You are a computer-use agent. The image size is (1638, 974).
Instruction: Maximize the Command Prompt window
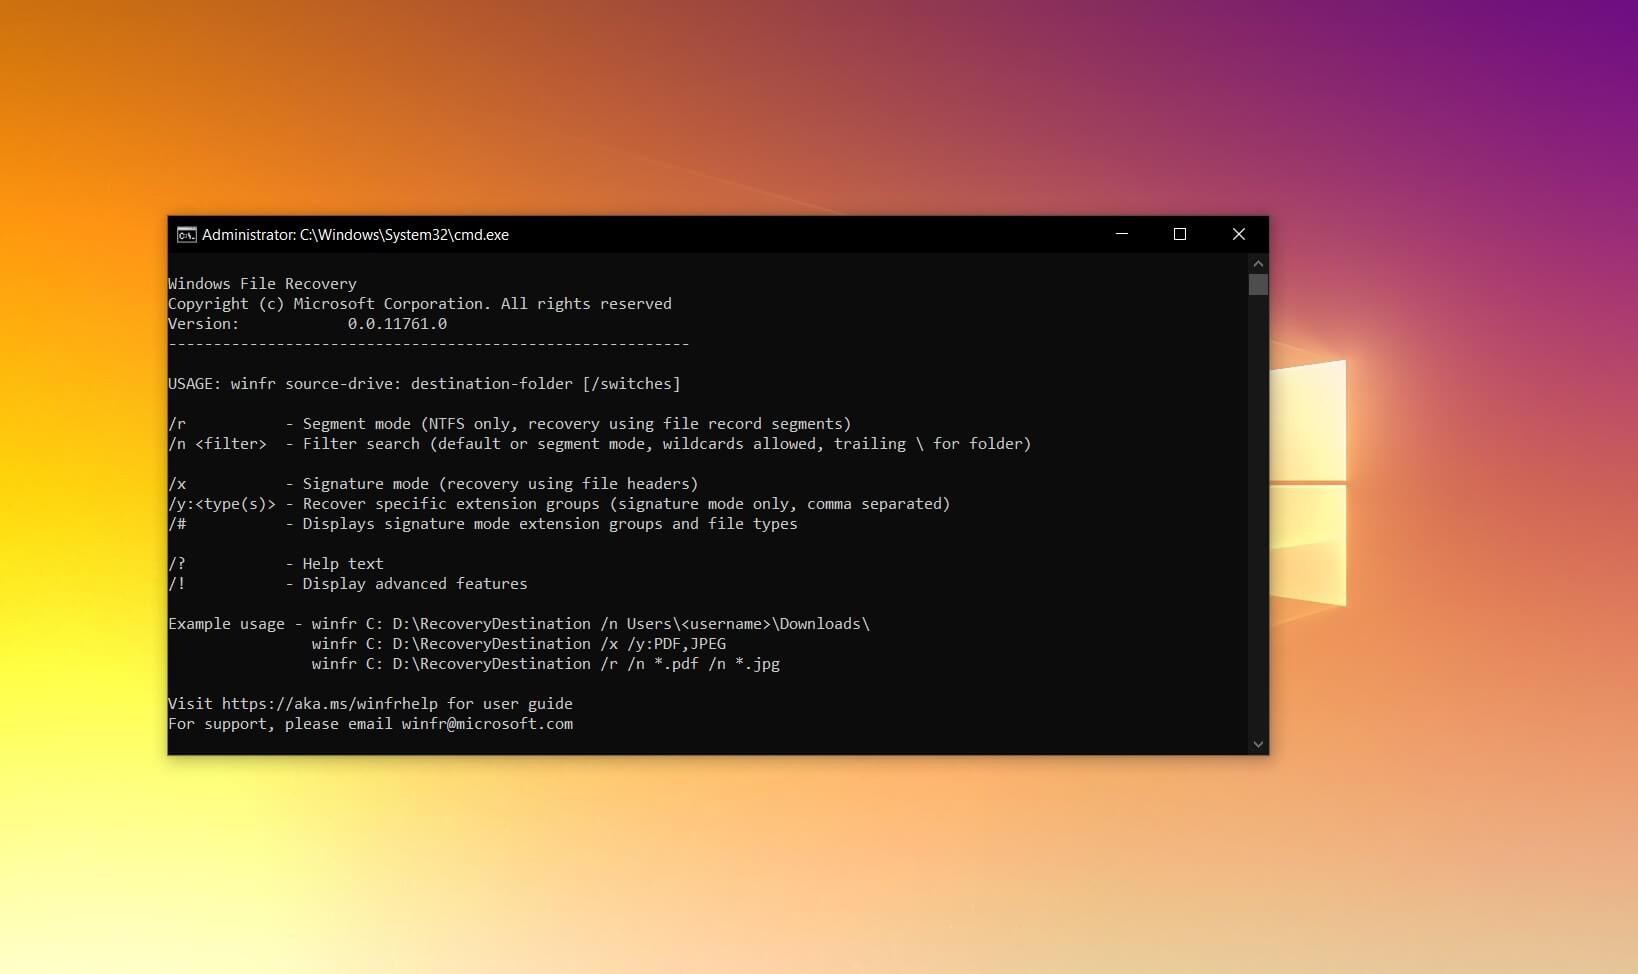click(x=1180, y=234)
